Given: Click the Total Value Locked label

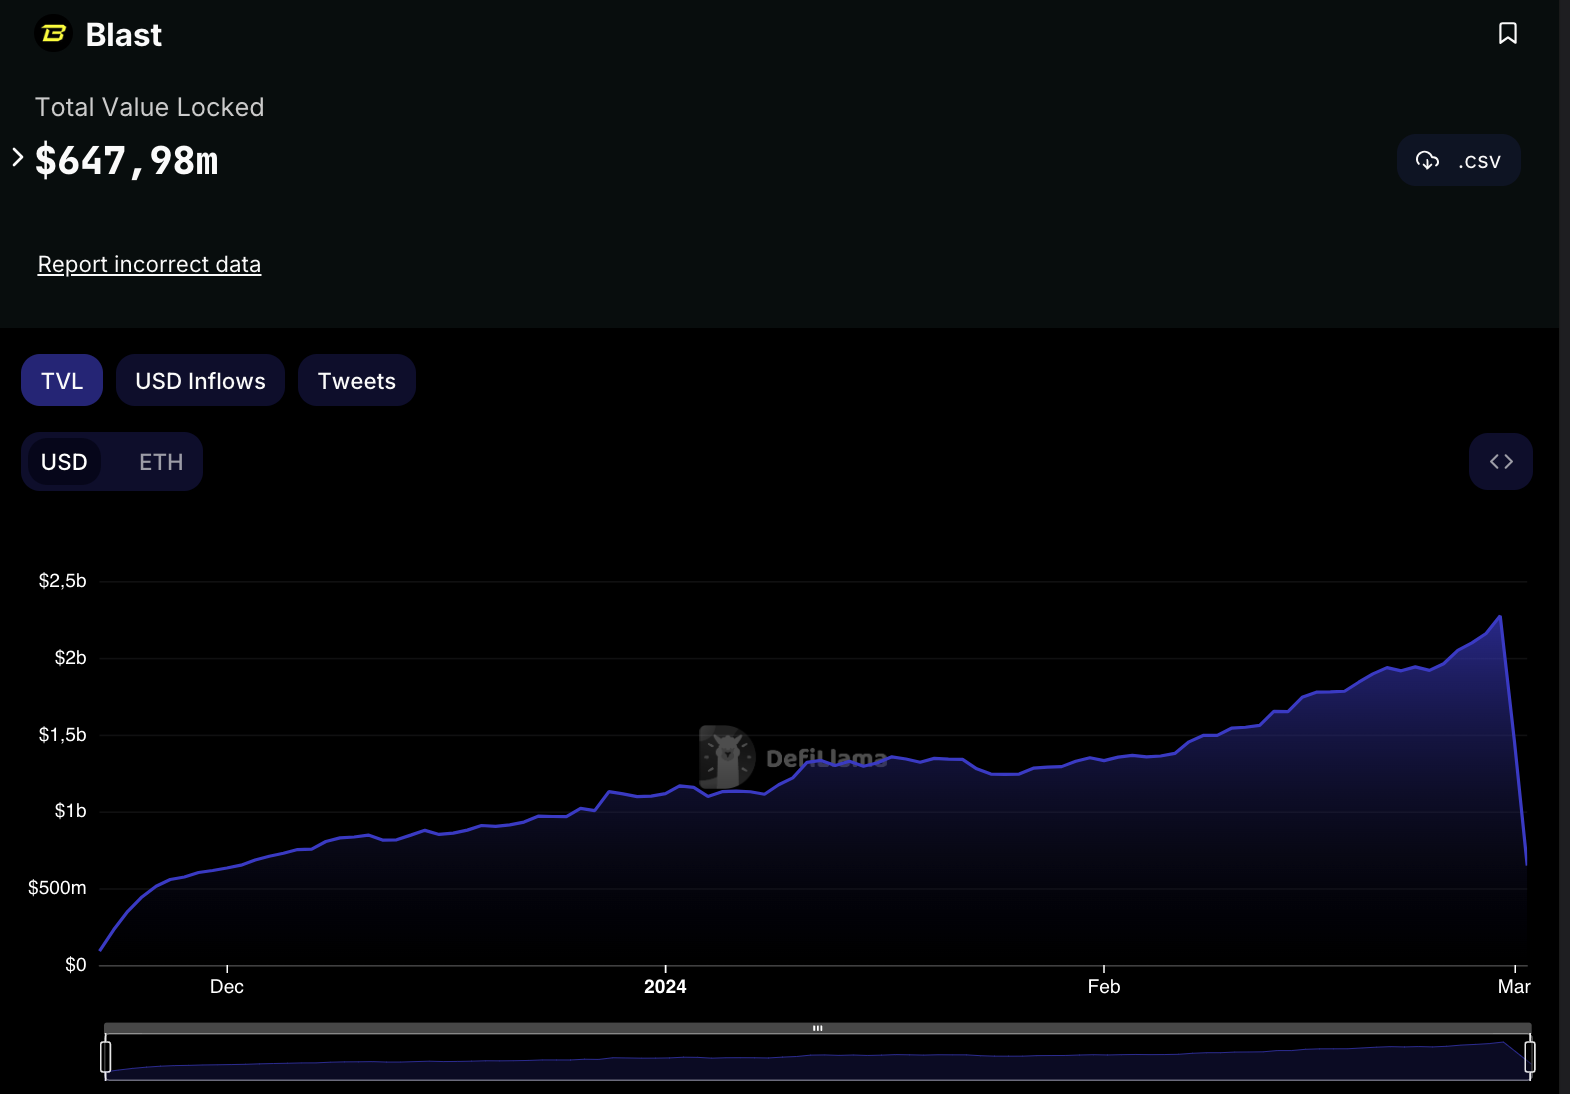Looking at the screenshot, I should tap(150, 107).
